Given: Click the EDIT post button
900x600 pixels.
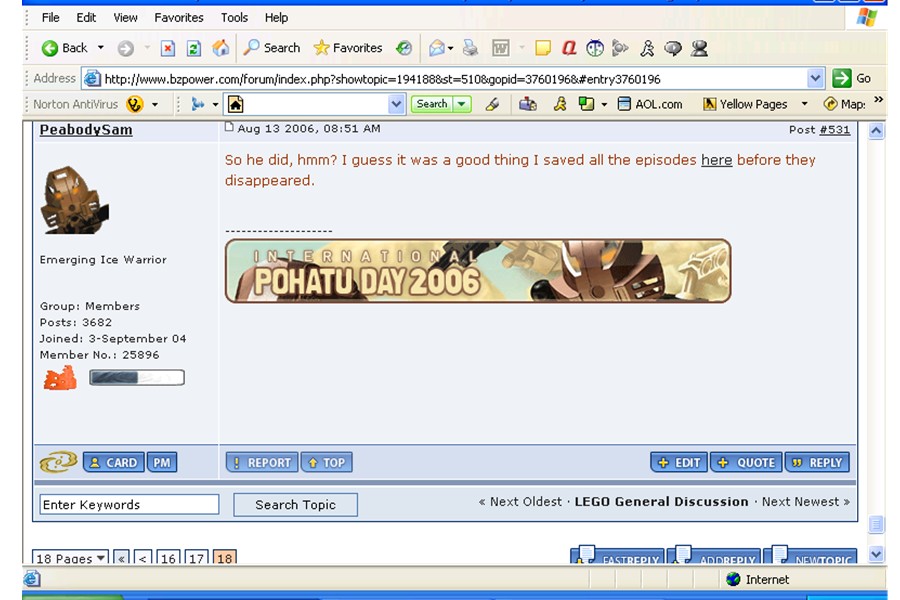Looking at the screenshot, I should [x=679, y=462].
